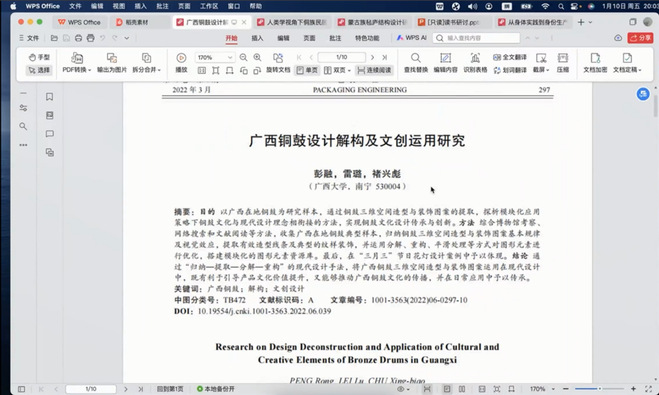Click the 回到第1页 button
Screen dimensions: 659x395
pyautogui.click(x=170, y=389)
